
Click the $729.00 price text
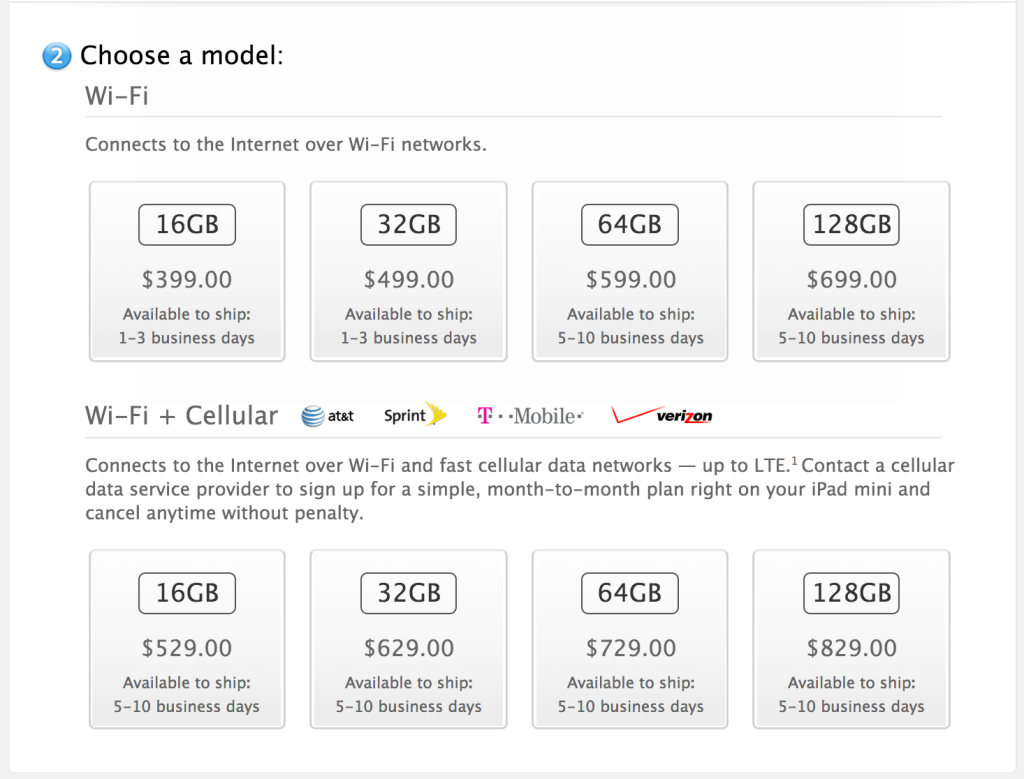point(631,648)
